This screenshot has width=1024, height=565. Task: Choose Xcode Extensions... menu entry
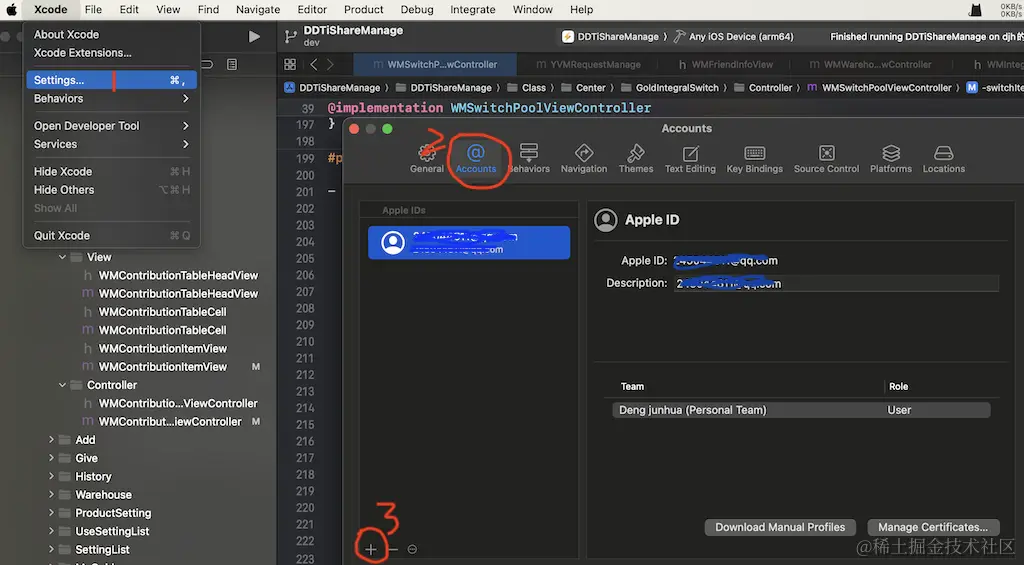point(111,53)
